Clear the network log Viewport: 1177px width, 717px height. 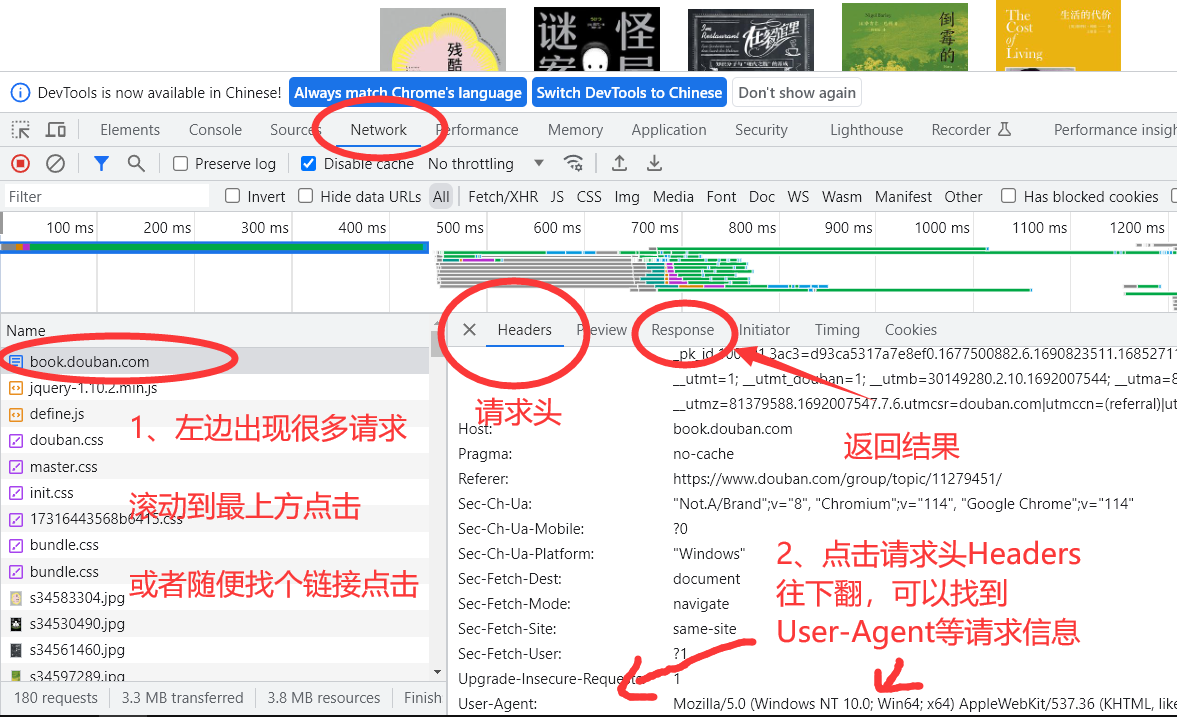point(56,164)
